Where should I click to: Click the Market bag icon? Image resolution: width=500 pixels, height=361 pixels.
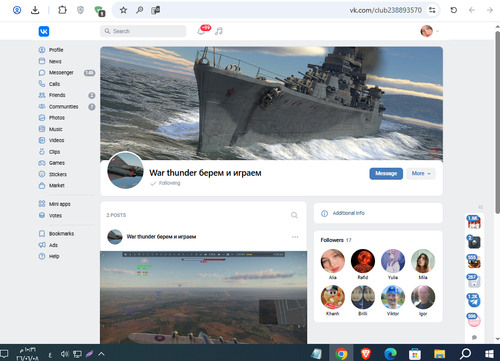42,186
